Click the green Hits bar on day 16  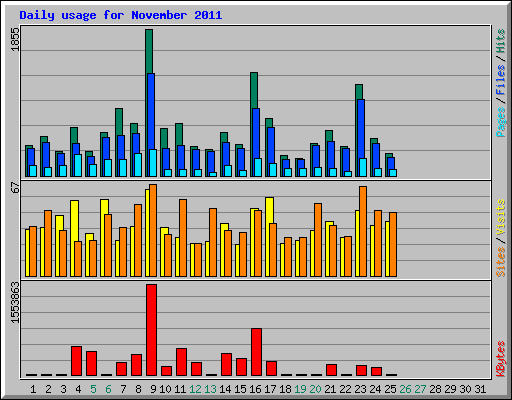point(254,90)
